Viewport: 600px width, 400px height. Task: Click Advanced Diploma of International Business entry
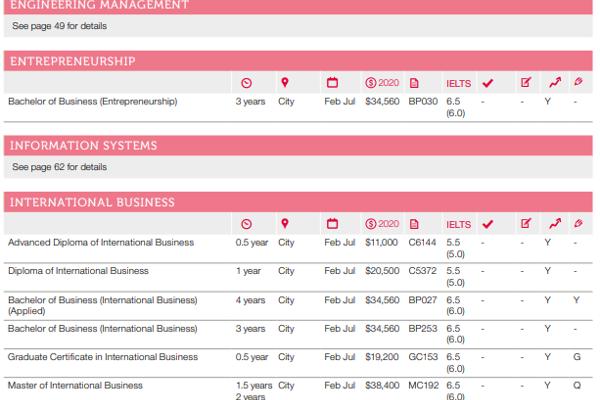[x=101, y=243]
